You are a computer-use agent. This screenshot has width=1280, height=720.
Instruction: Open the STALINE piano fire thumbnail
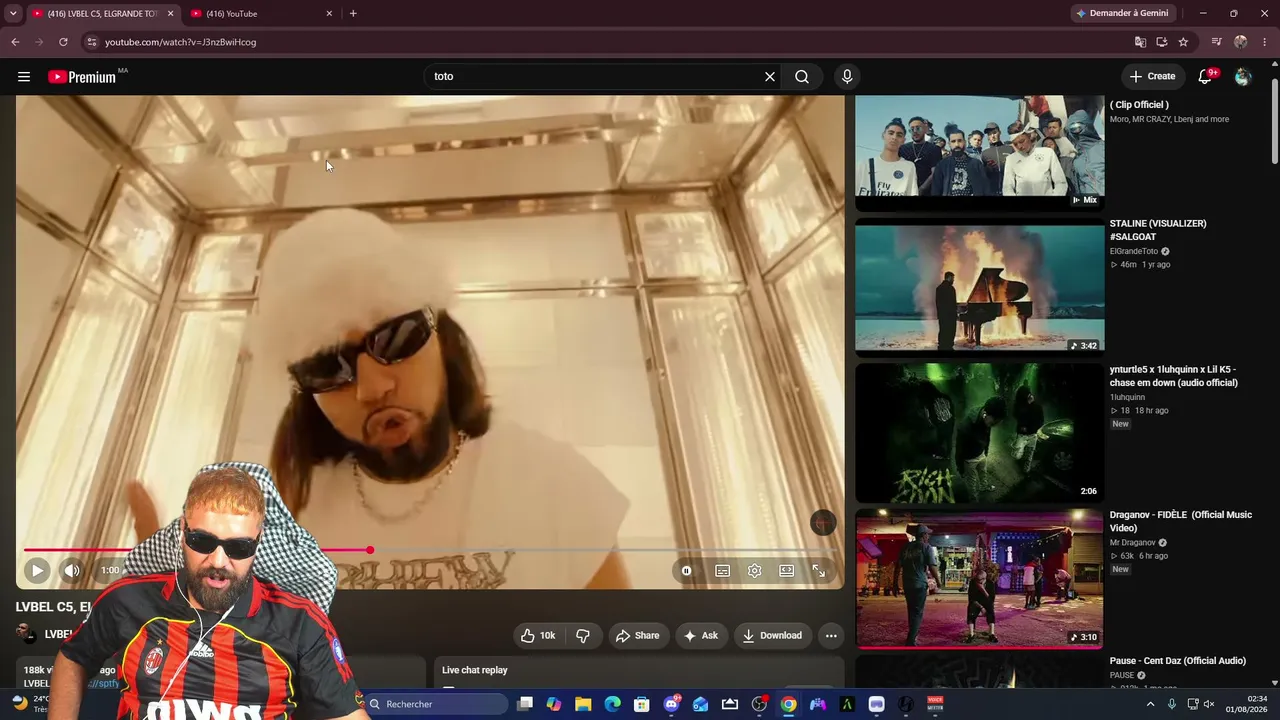pos(980,288)
